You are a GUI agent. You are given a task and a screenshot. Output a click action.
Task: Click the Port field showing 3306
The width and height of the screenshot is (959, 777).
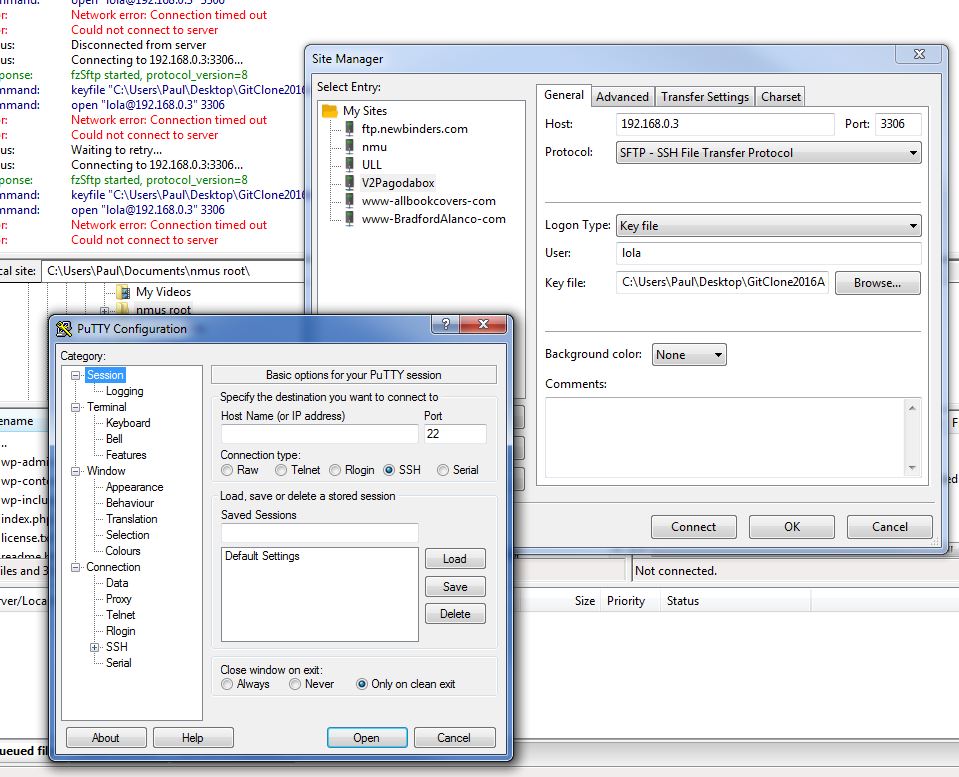pos(898,124)
